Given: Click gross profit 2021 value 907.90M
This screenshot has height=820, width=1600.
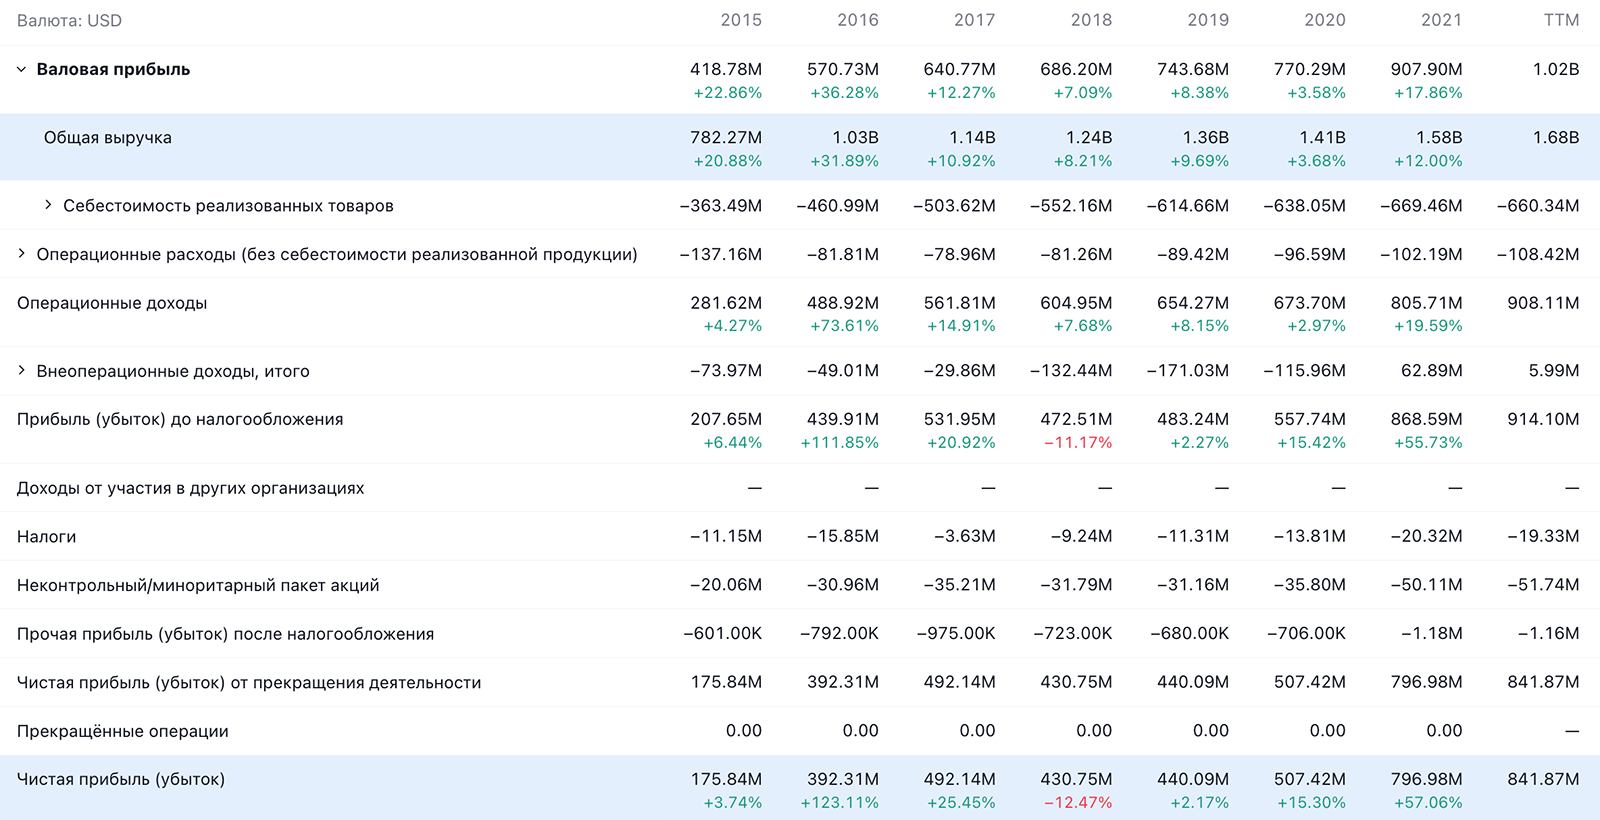Looking at the screenshot, I should (1426, 70).
